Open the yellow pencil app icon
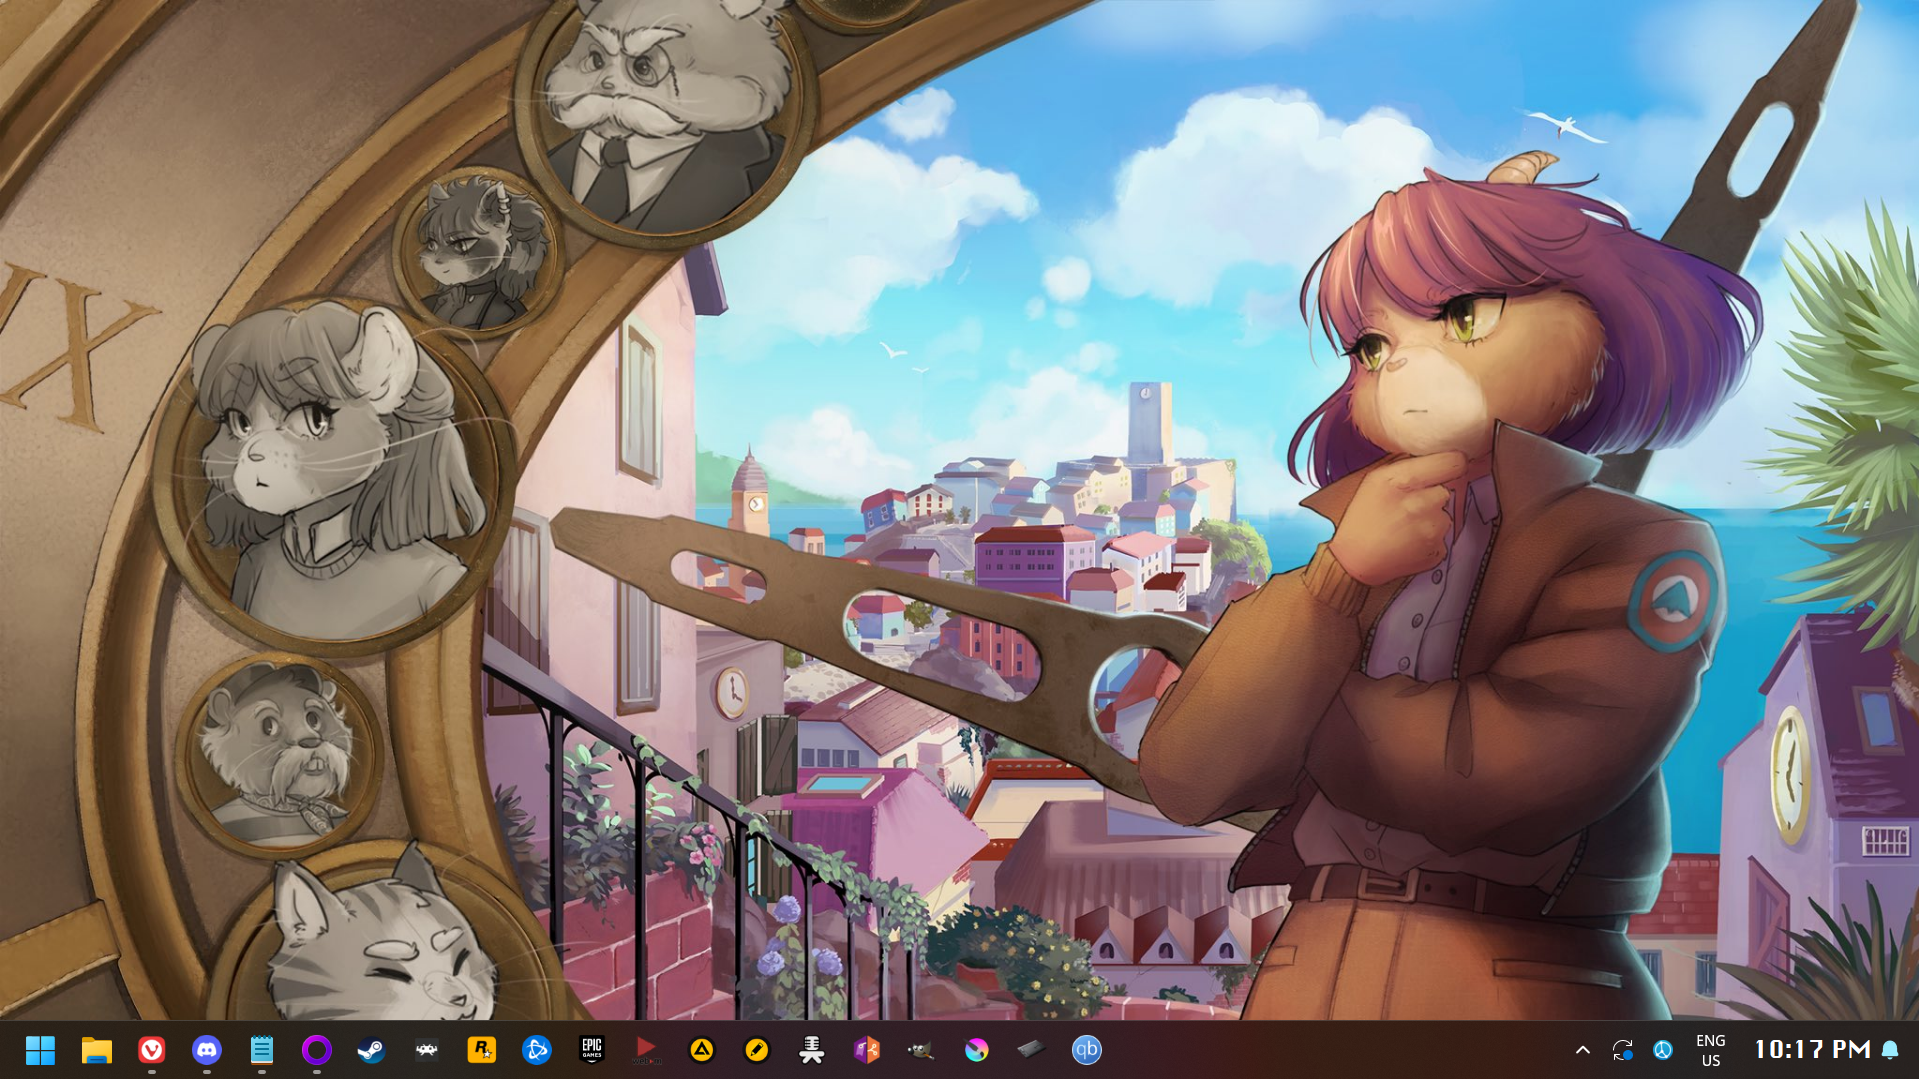This screenshot has width=1919, height=1079. coord(757,1050)
